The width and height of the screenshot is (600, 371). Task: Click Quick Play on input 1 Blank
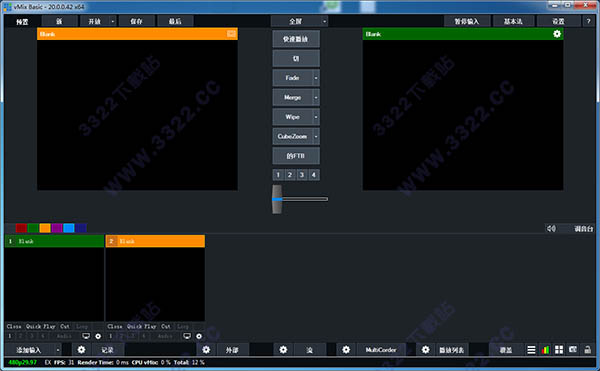(41, 326)
